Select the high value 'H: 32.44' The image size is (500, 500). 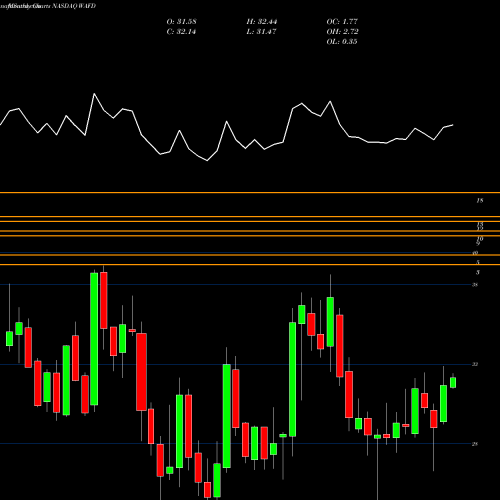(x=262, y=22)
